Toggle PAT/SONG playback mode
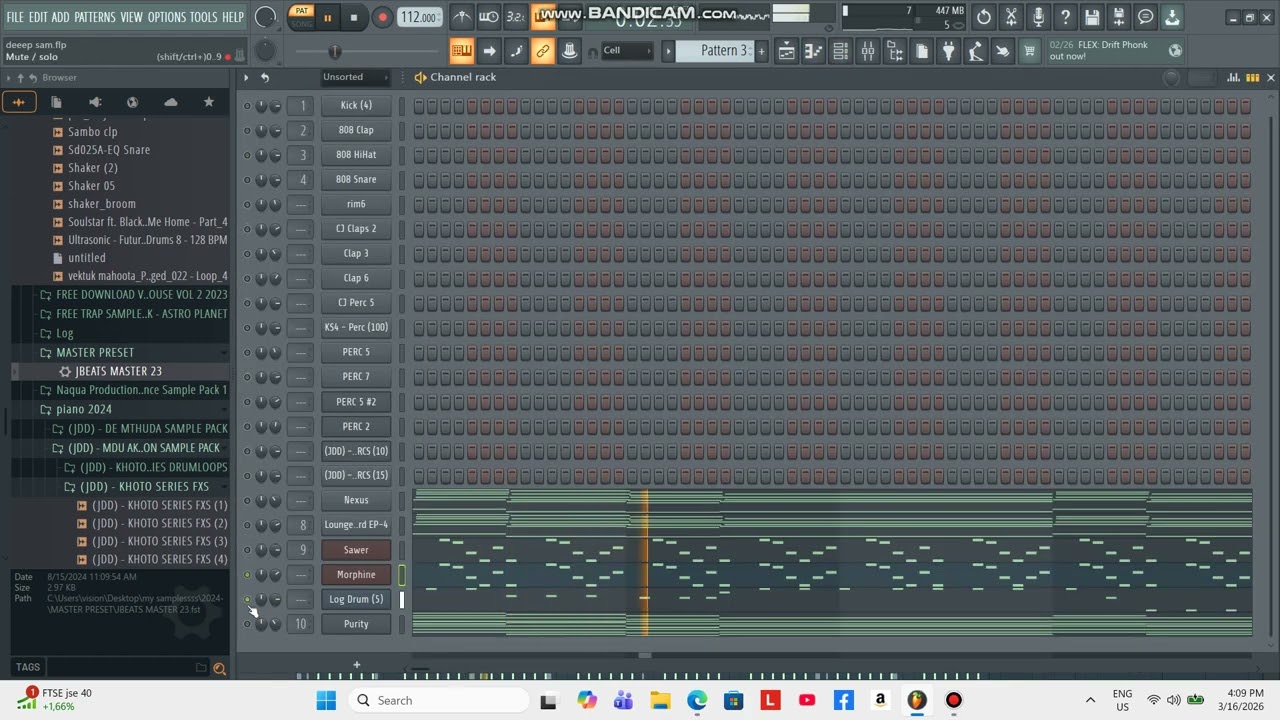1280x720 pixels. pyautogui.click(x=301, y=17)
